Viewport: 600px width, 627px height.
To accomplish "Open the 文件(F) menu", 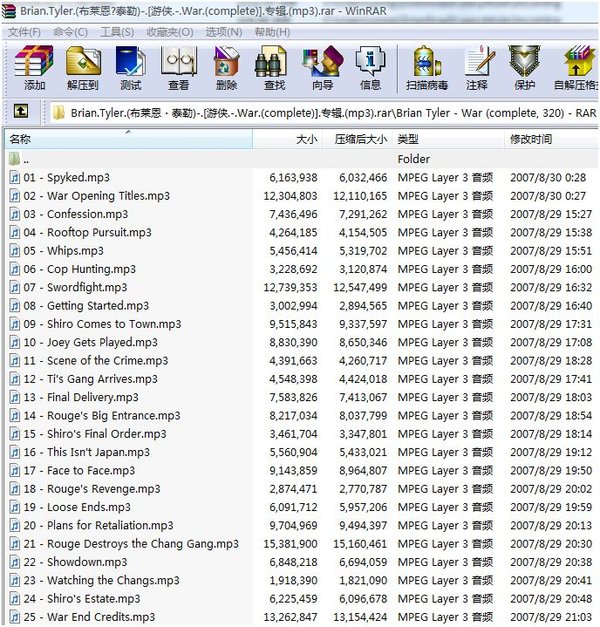I will tap(24, 32).
